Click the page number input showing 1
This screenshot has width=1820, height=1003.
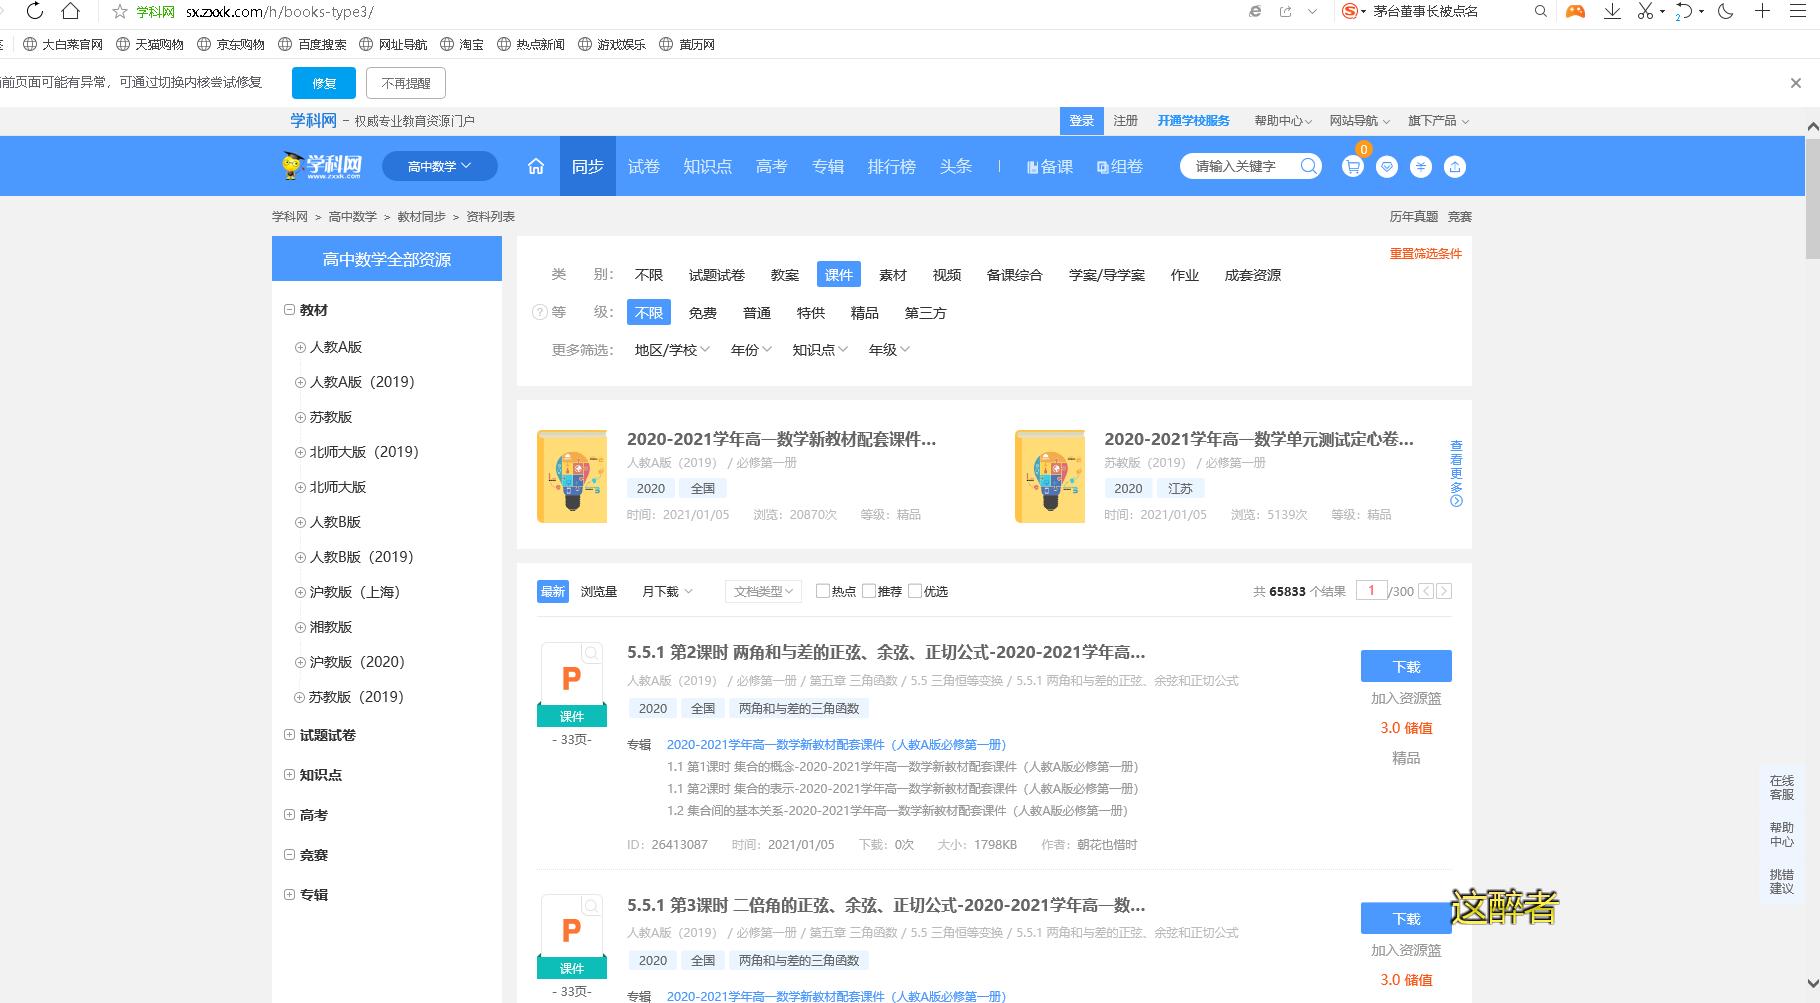point(1371,591)
